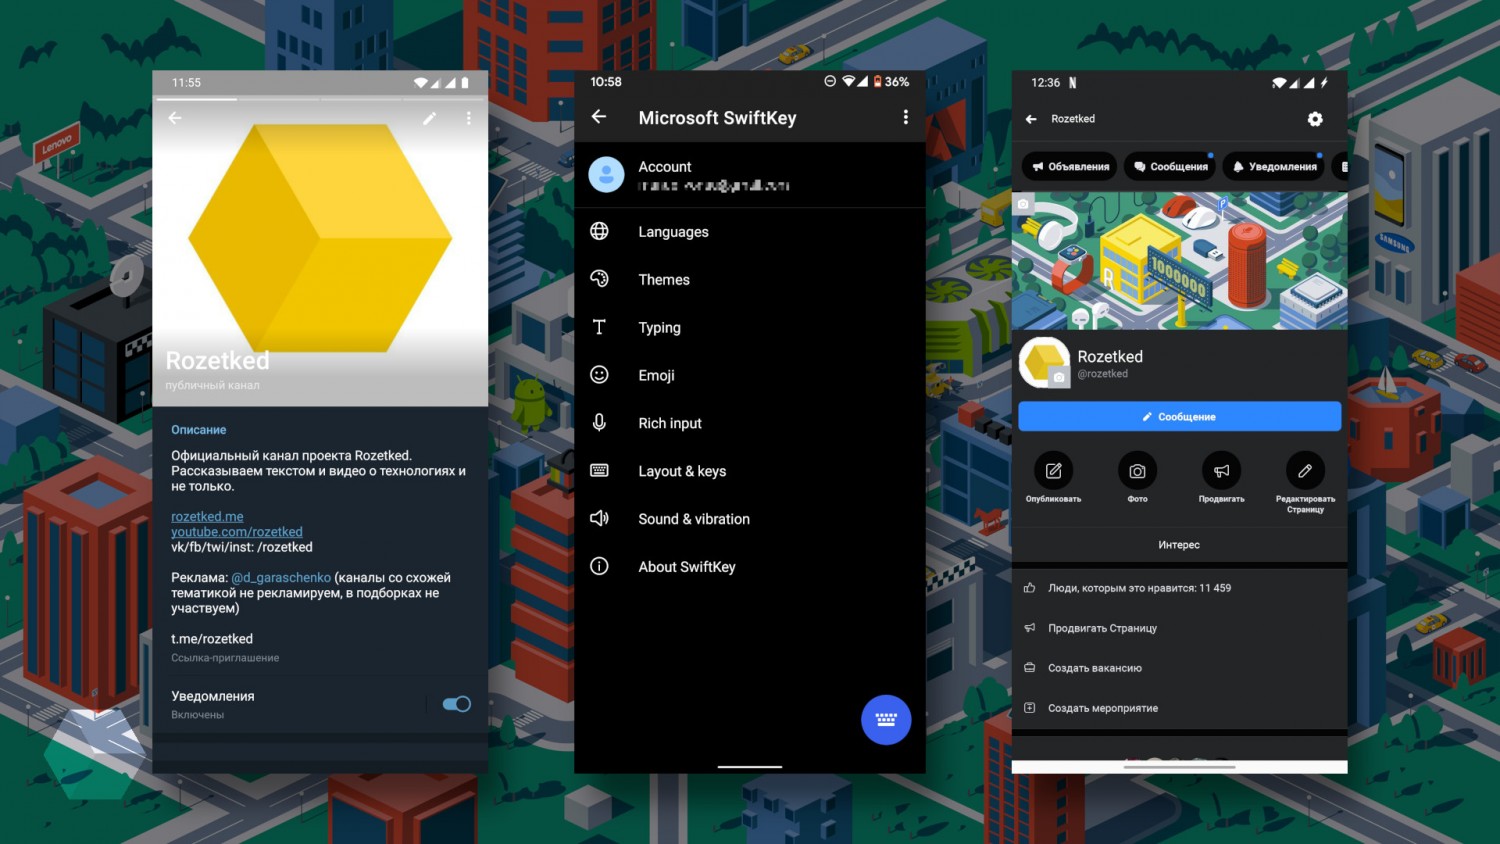
Task: Tap the Rich input microphone icon
Action: coord(599,423)
